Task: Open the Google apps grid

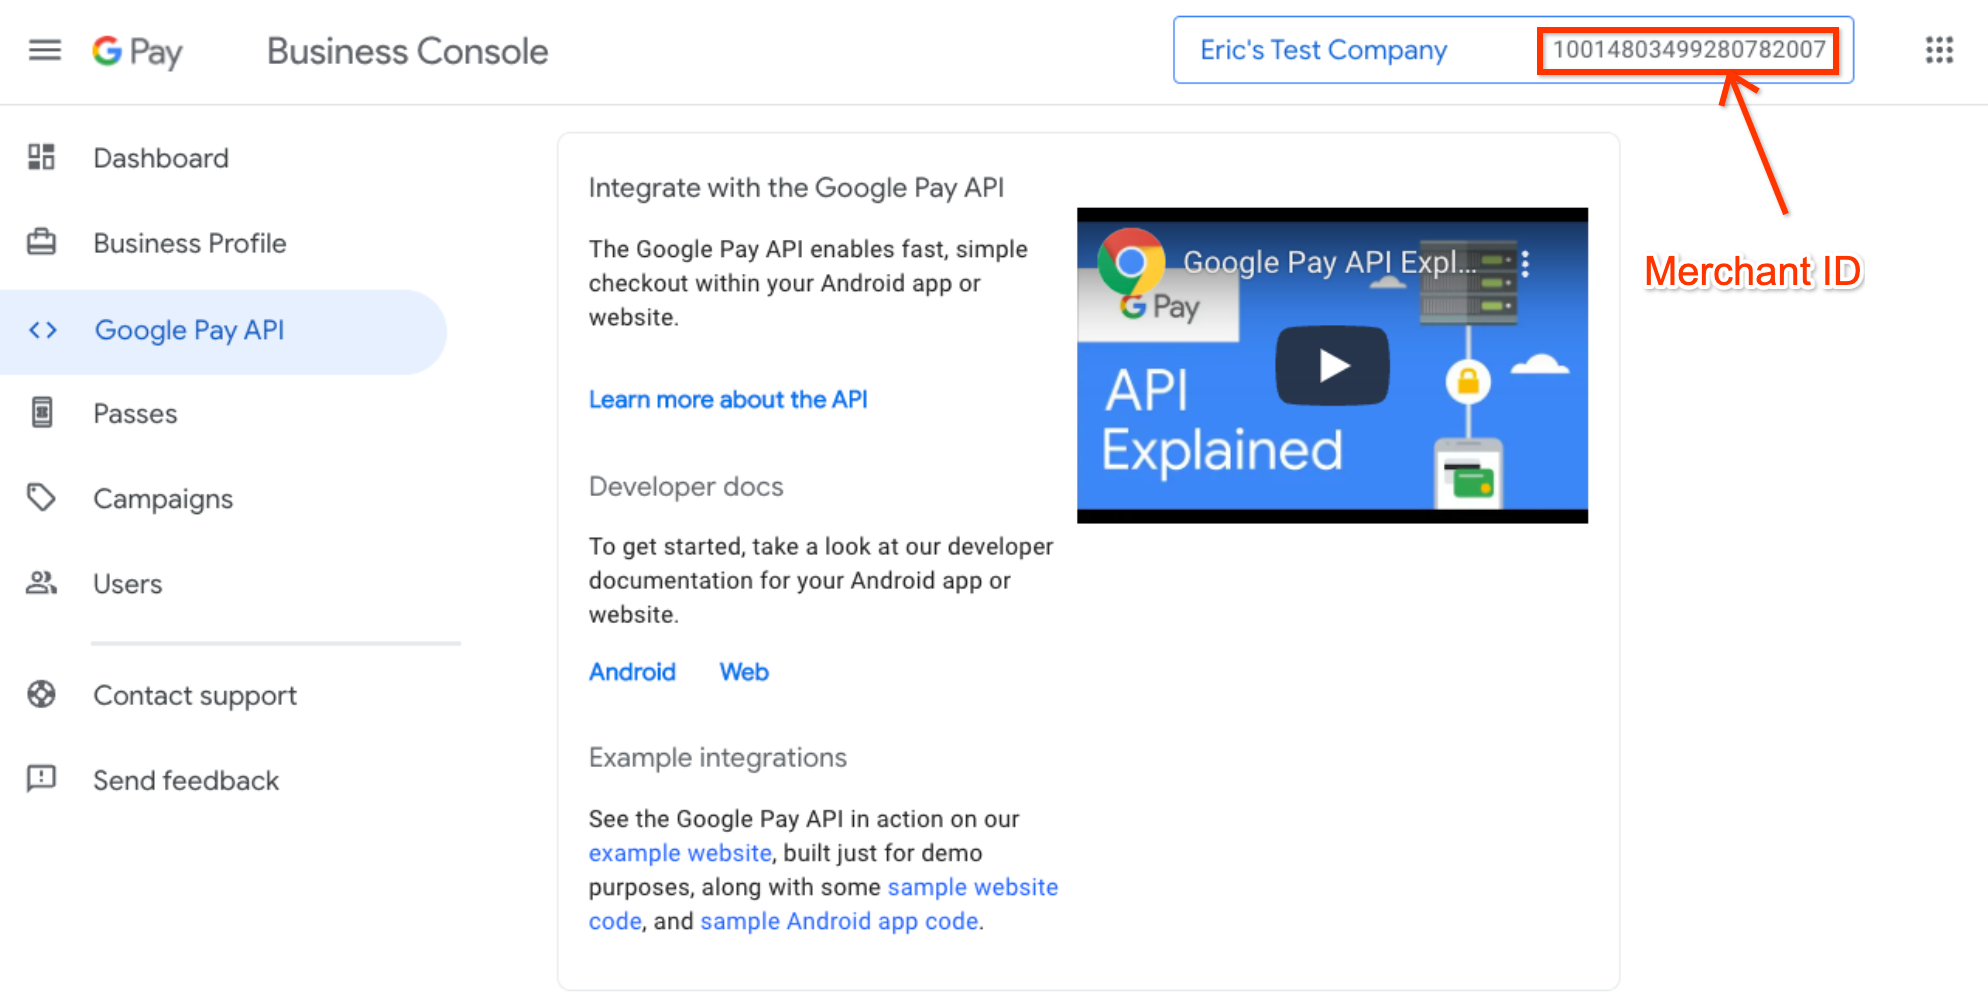Action: [x=1939, y=50]
